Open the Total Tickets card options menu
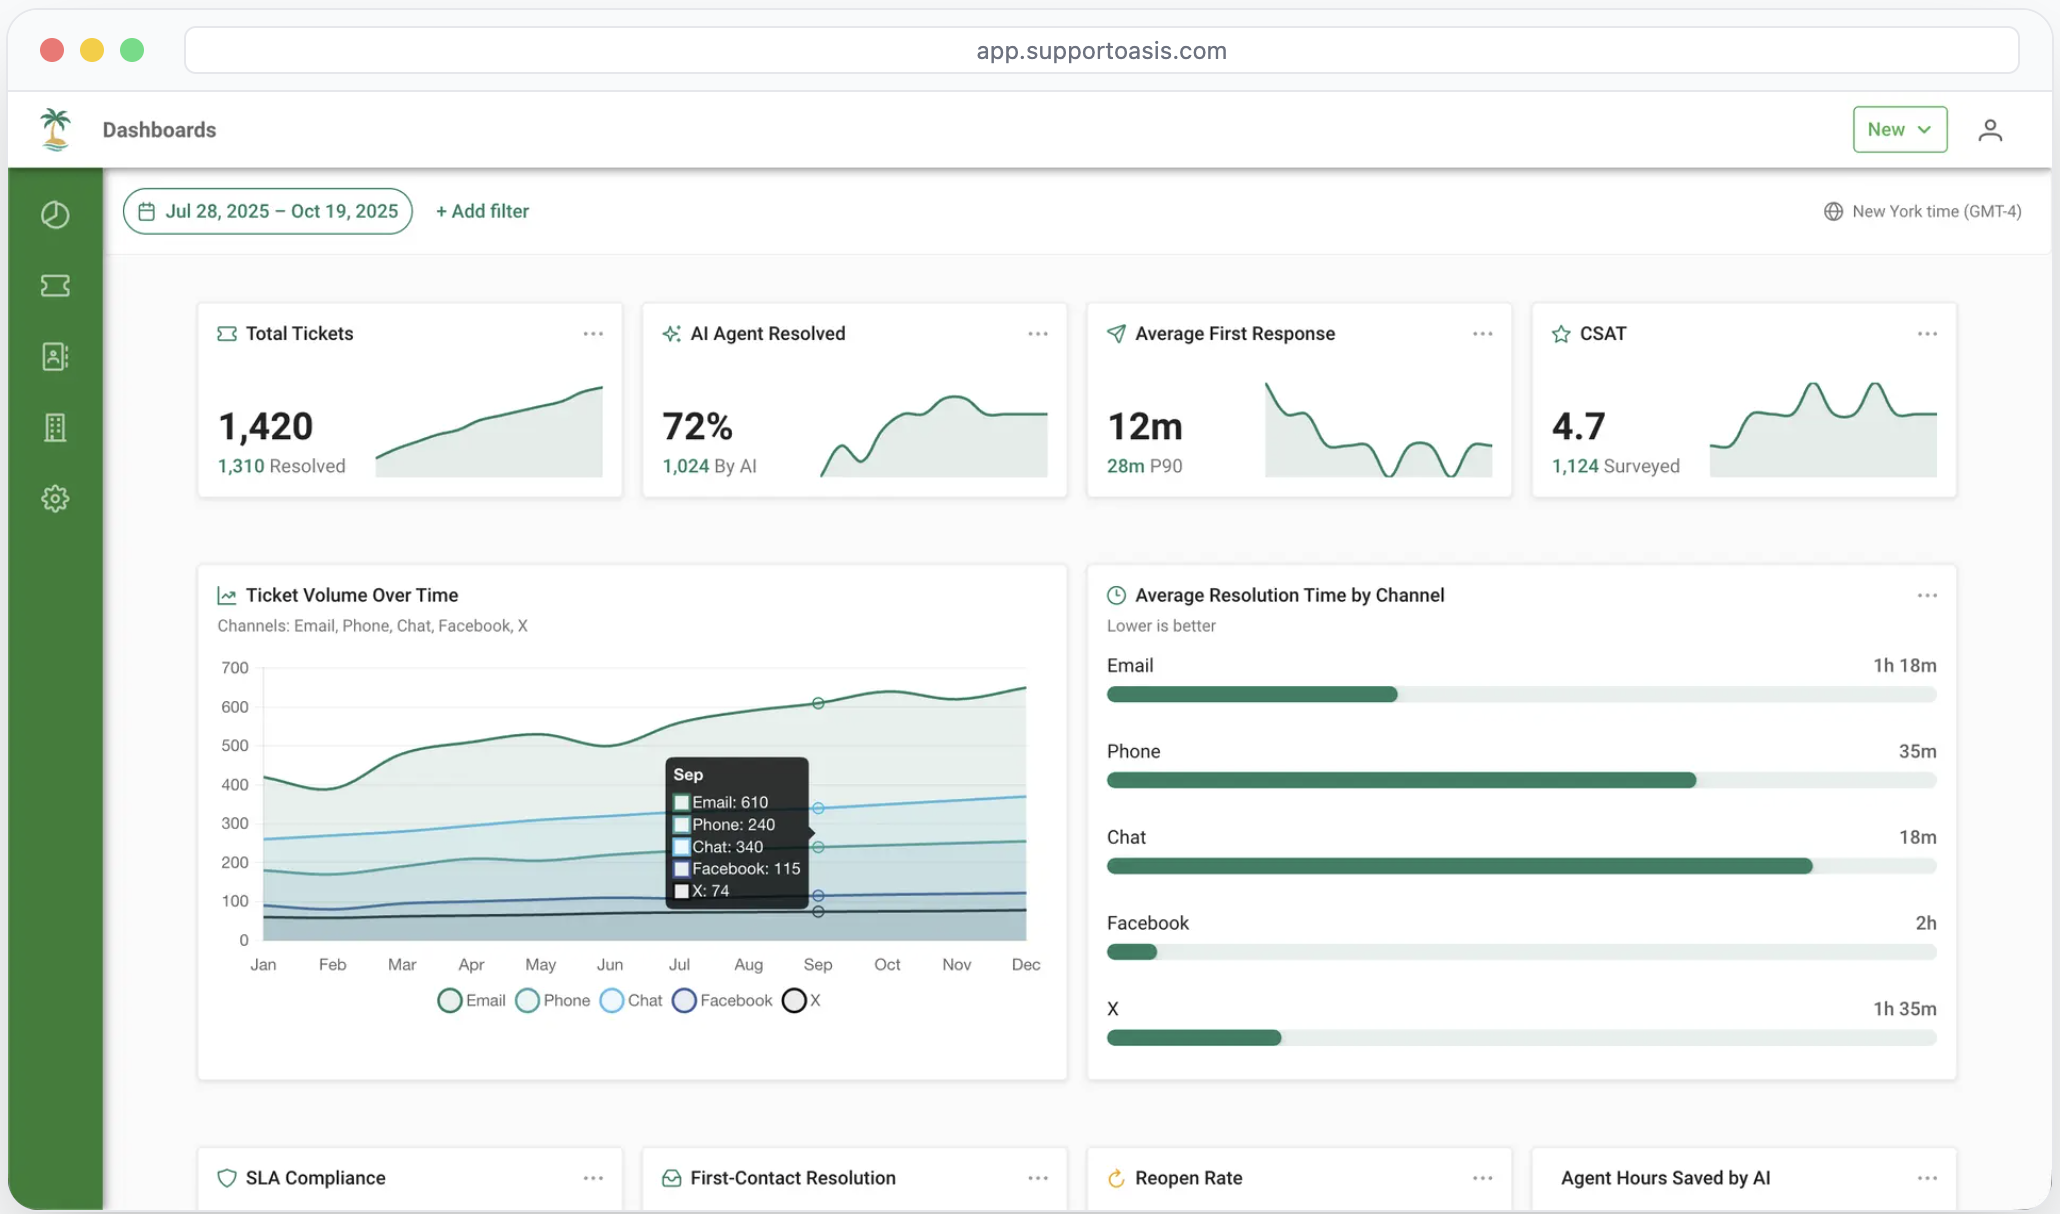Viewport: 2060px width, 1214px height. [x=593, y=333]
